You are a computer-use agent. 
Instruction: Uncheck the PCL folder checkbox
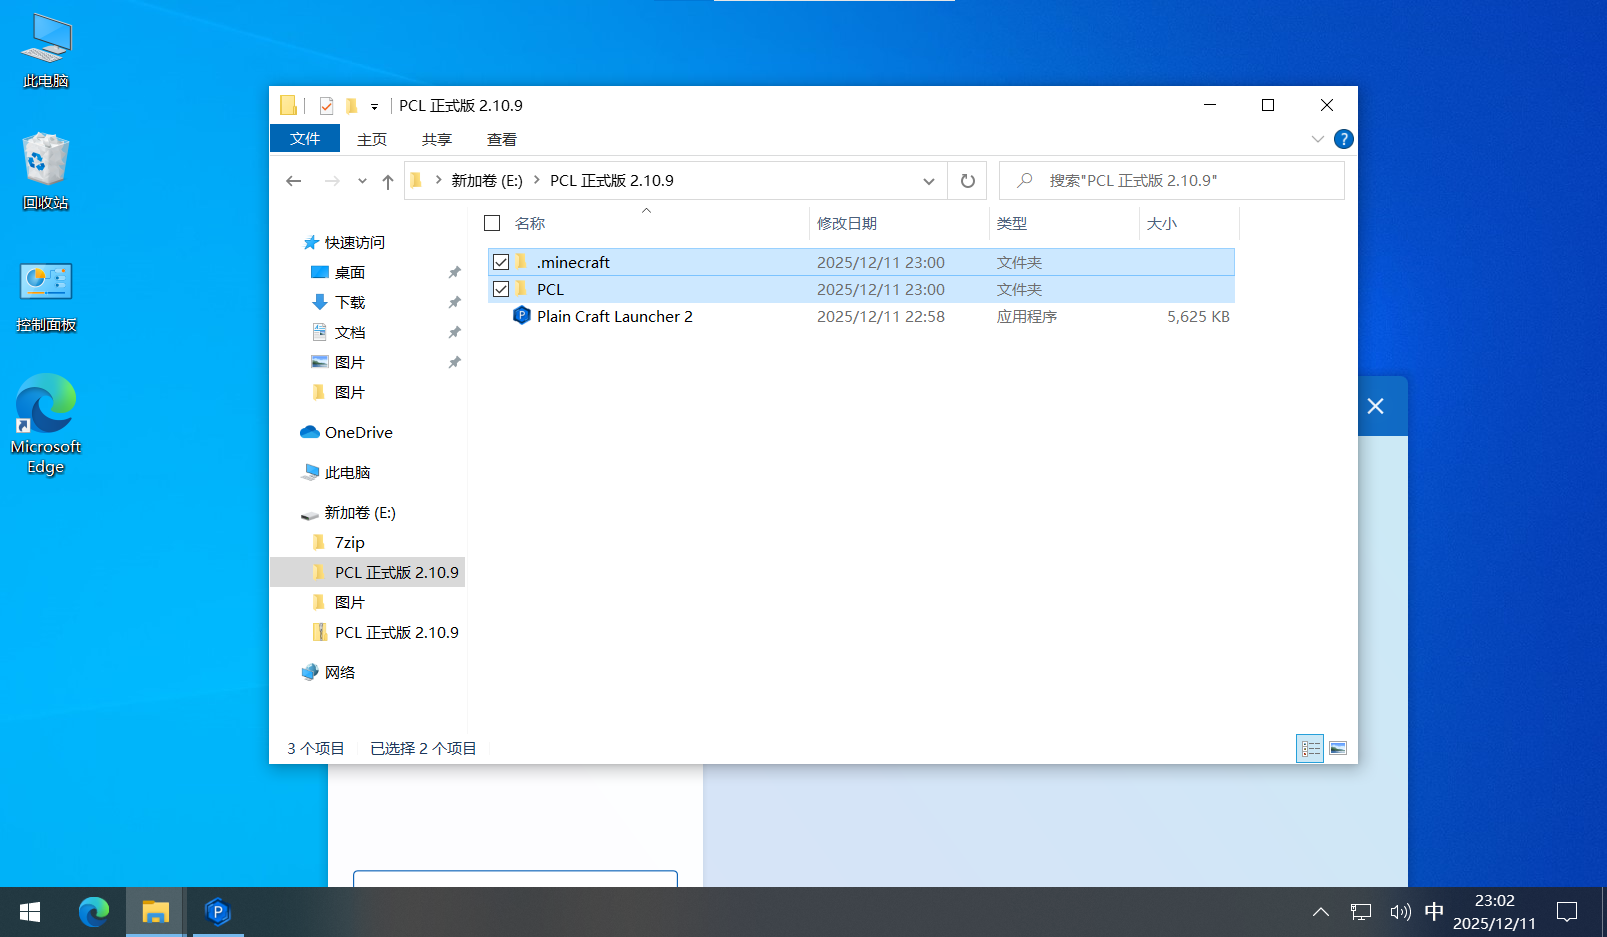tap(501, 289)
